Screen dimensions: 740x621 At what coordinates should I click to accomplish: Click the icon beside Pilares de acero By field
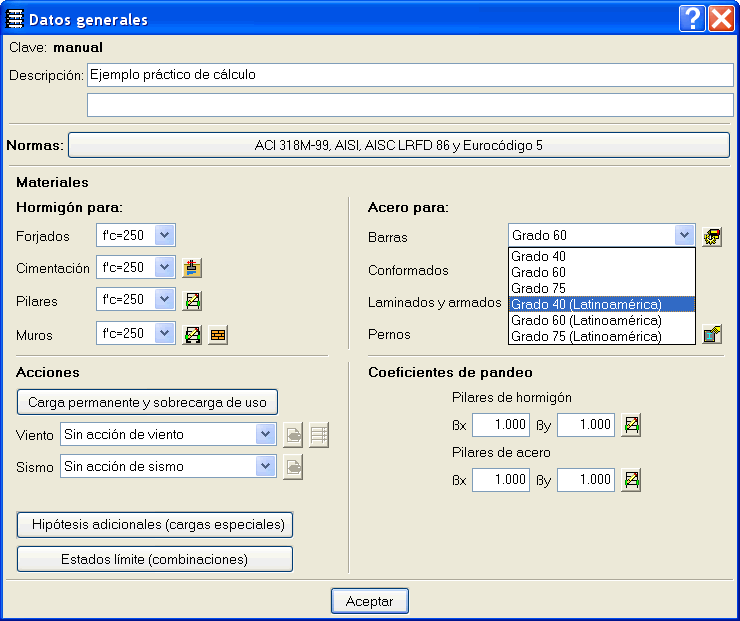tap(631, 480)
